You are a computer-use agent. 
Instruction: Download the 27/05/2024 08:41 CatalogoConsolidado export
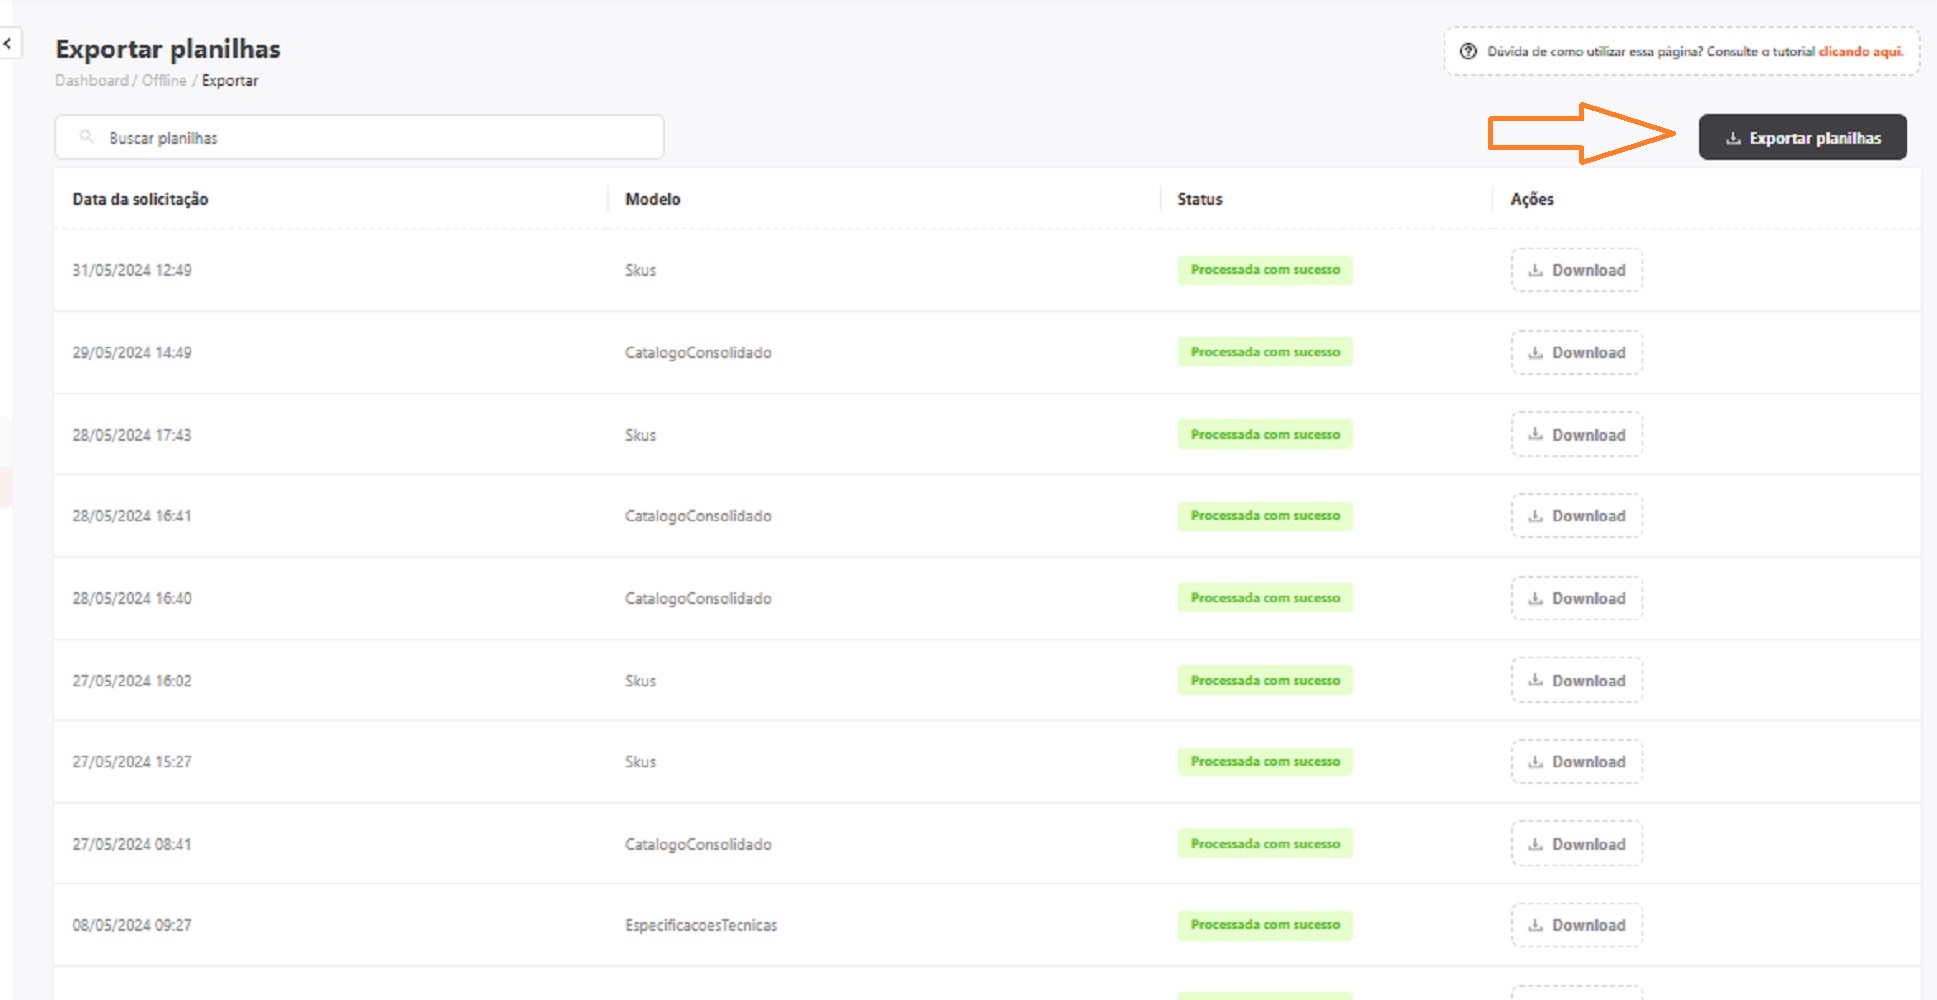(1576, 845)
